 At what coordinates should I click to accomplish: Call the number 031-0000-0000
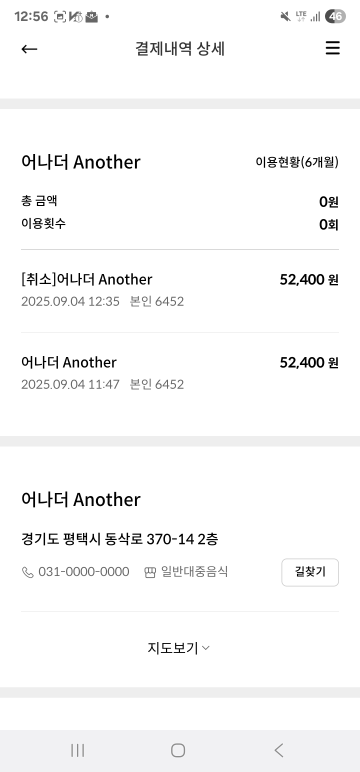point(84,572)
